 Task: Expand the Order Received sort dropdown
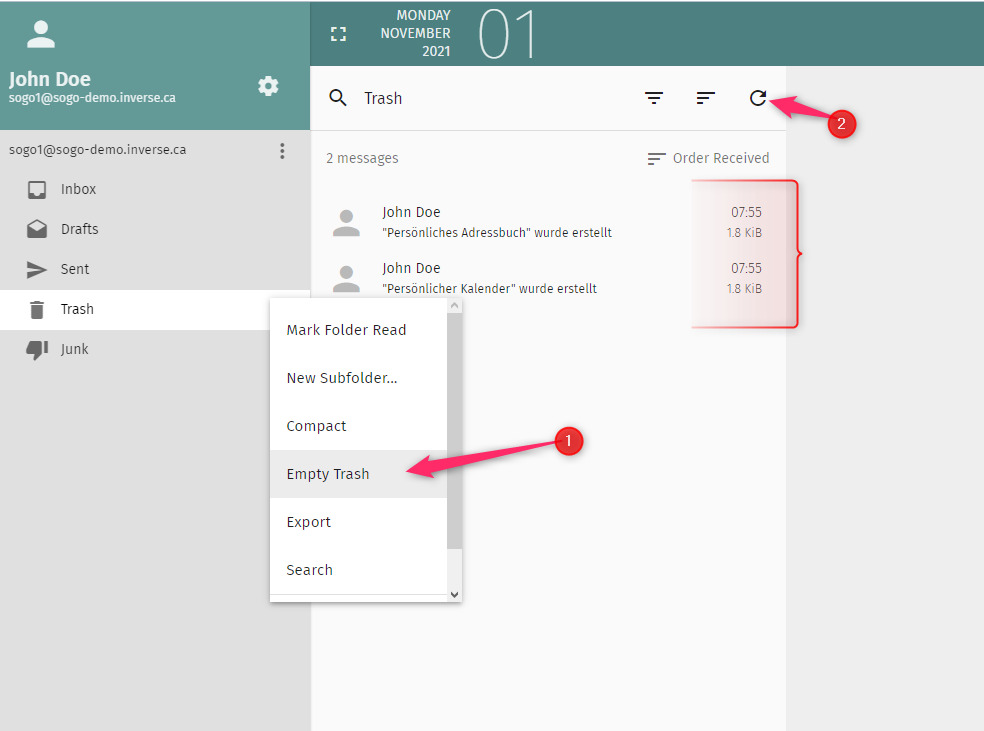click(708, 158)
